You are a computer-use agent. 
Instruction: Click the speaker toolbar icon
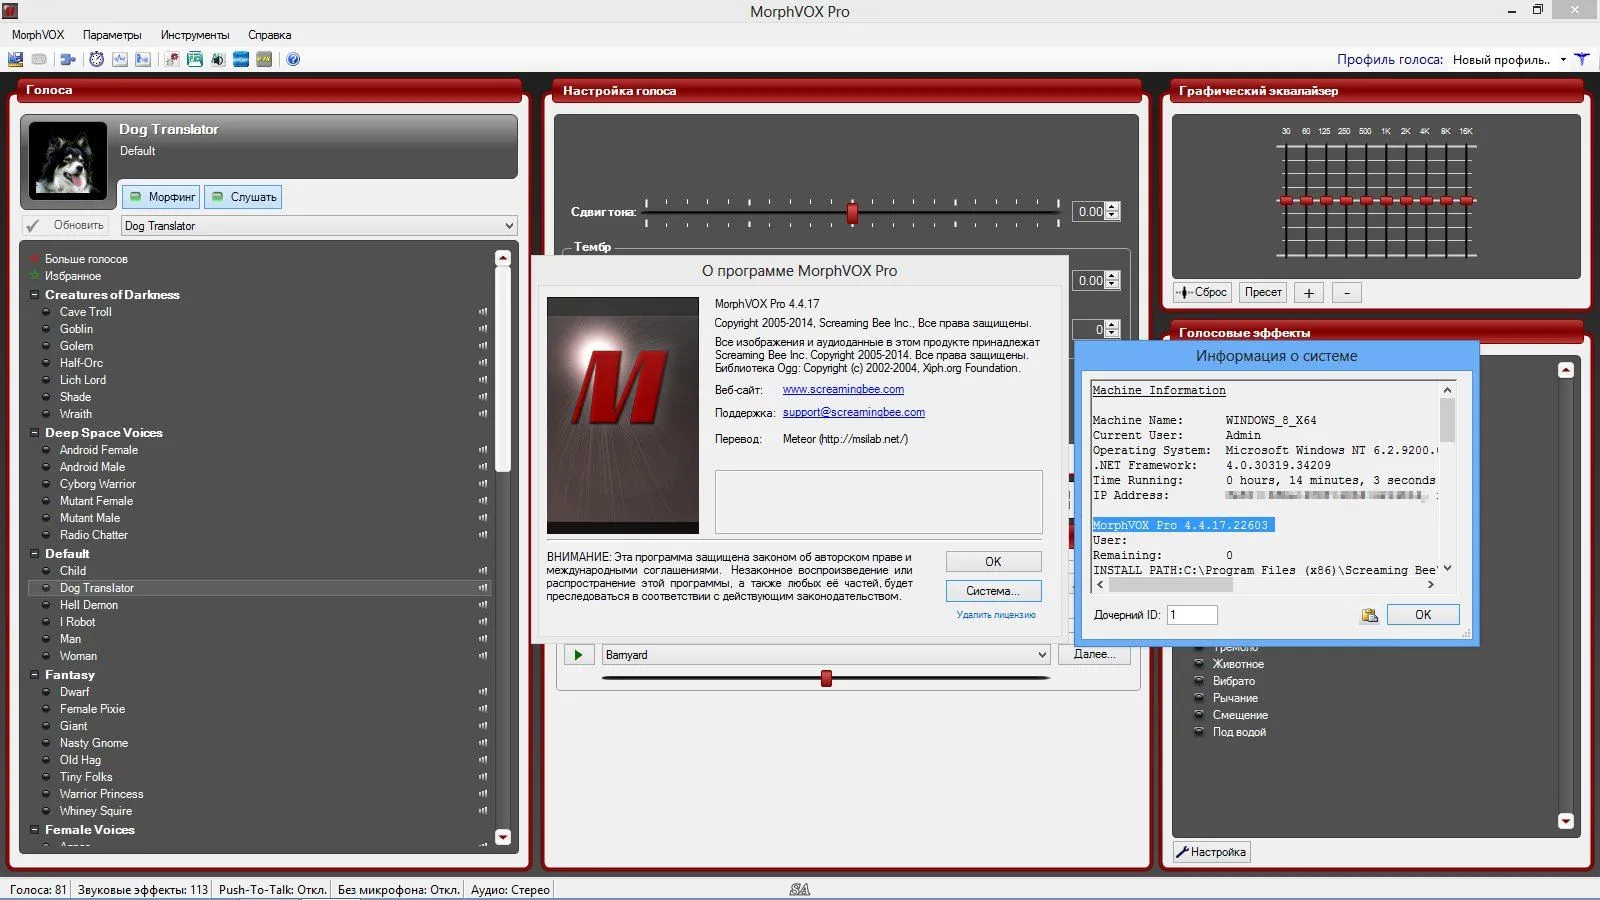217,59
